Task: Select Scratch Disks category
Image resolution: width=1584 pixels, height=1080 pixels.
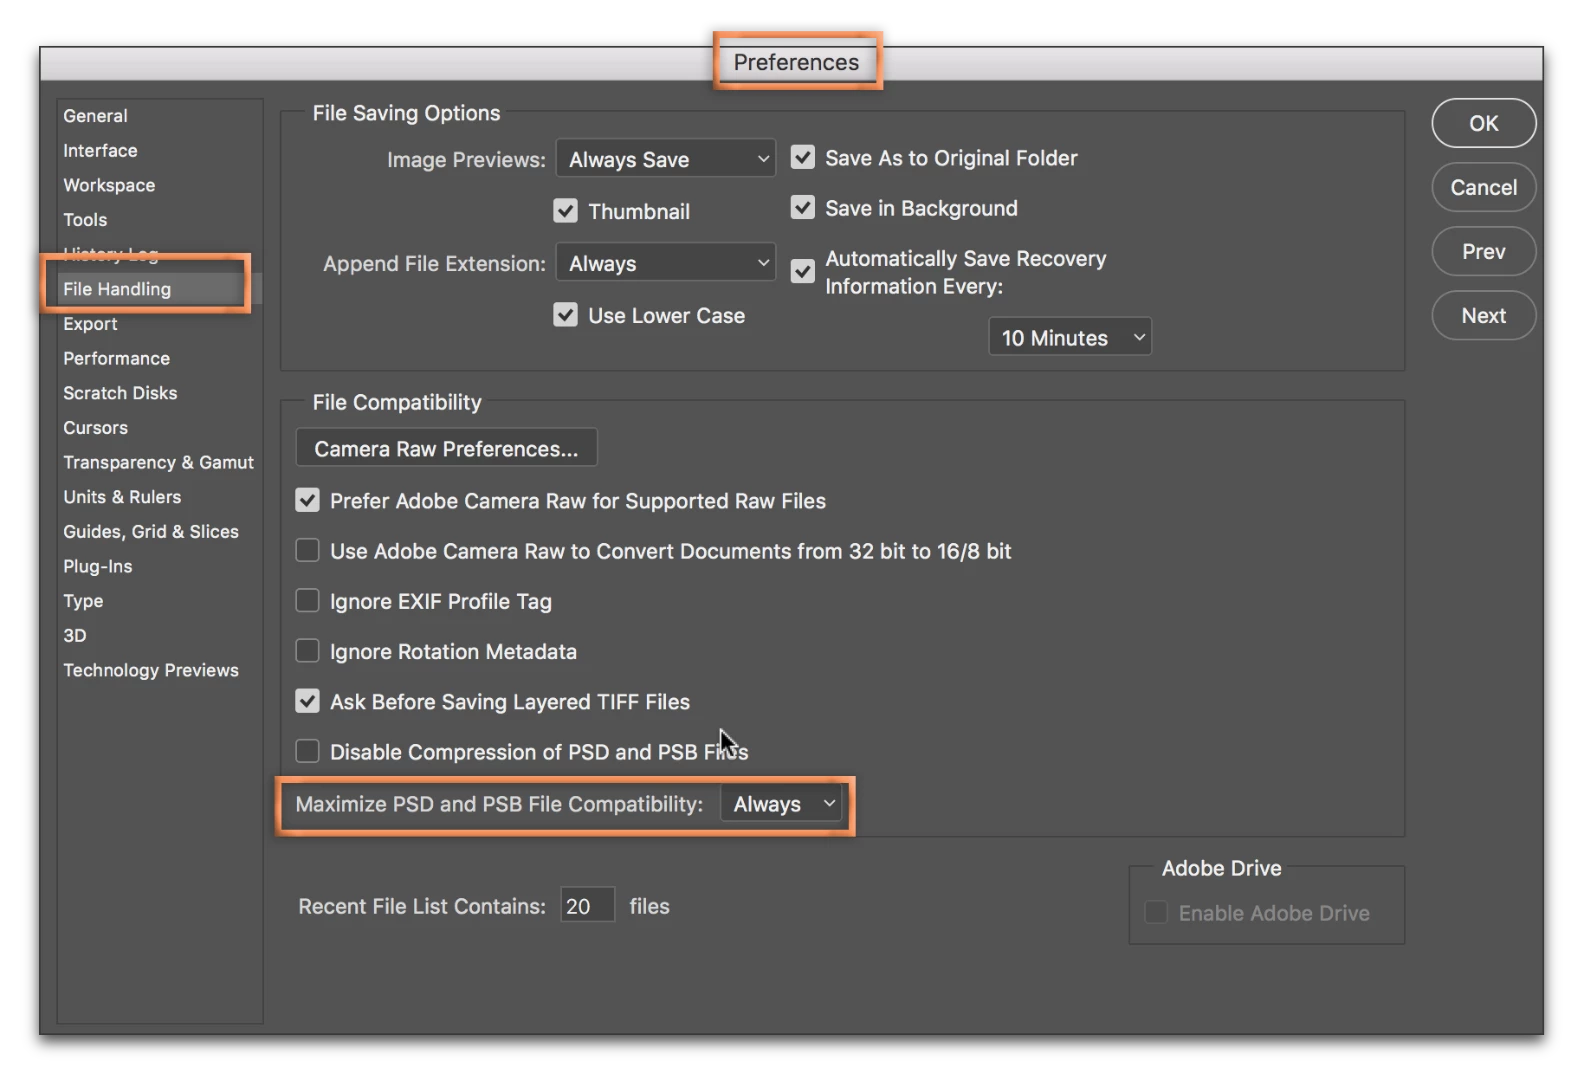Action: point(121,393)
